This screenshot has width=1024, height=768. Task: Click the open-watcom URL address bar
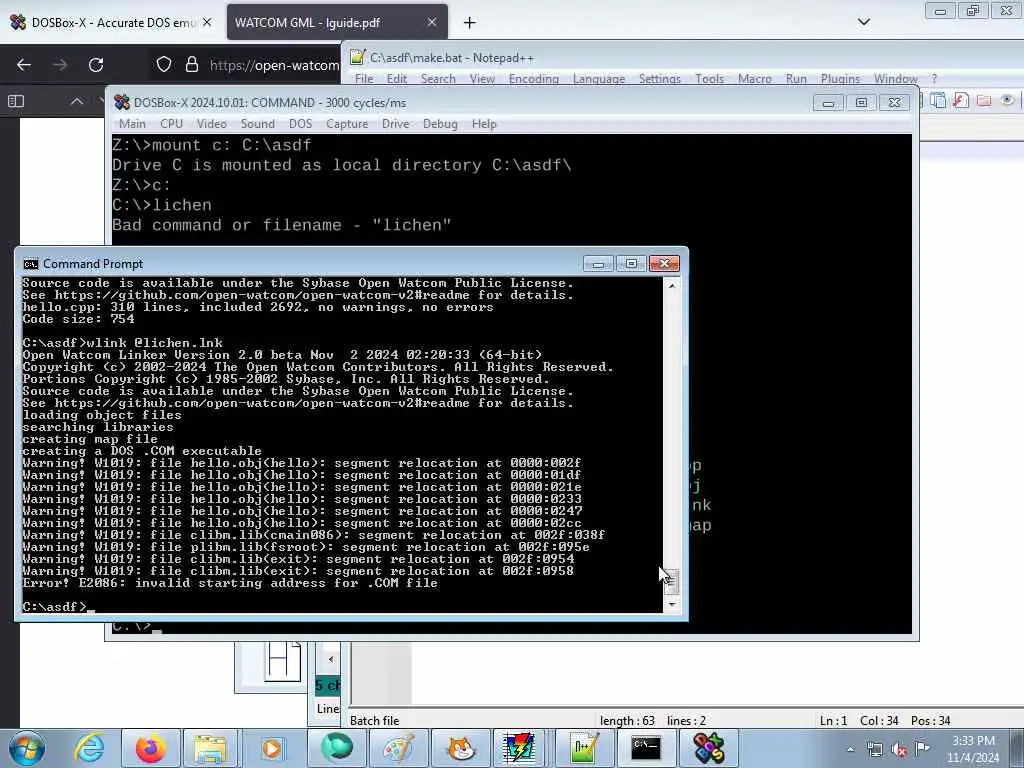point(274,65)
